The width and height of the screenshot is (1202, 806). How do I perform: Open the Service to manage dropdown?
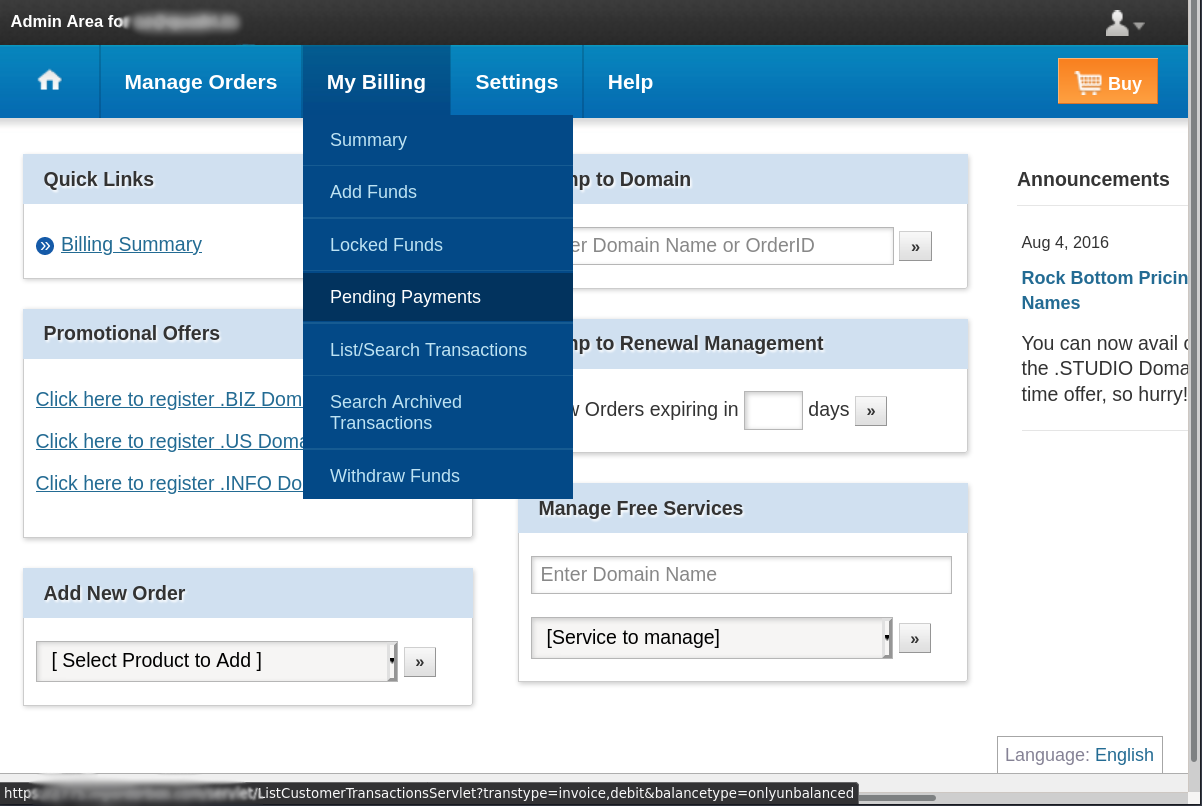tap(711, 638)
